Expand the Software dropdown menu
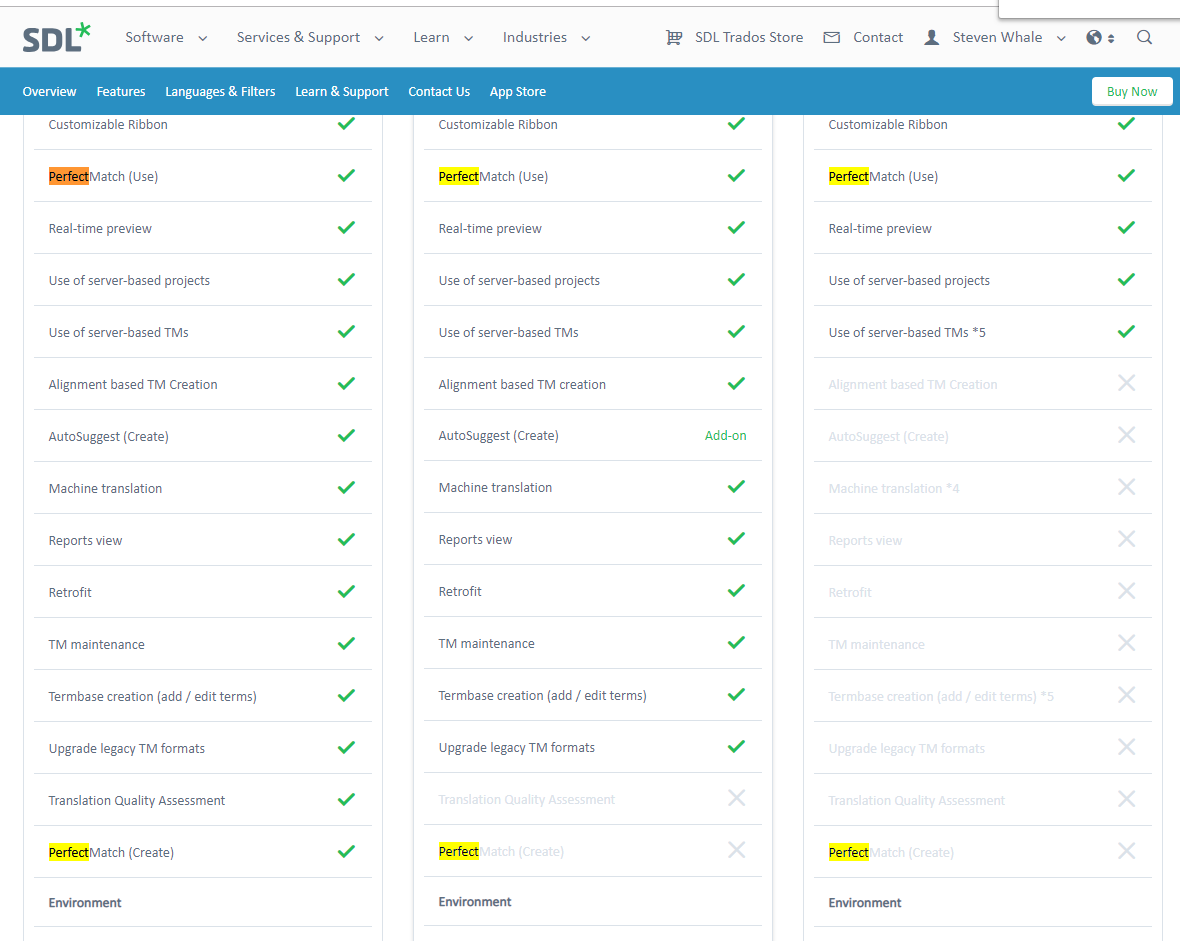Viewport: 1180px width, 941px height. (166, 38)
